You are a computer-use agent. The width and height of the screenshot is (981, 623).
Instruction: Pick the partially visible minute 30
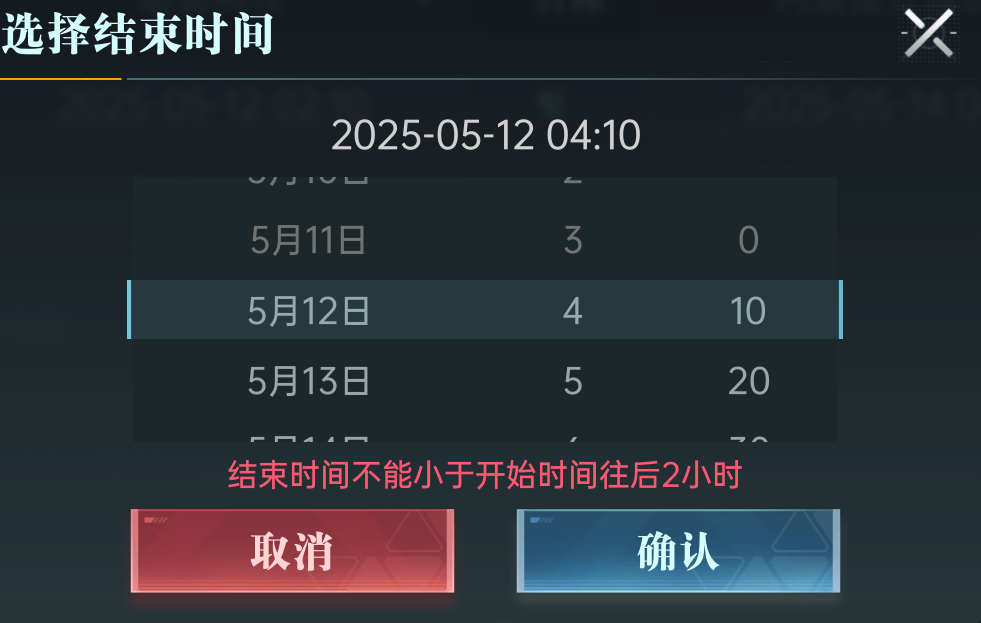click(749, 438)
